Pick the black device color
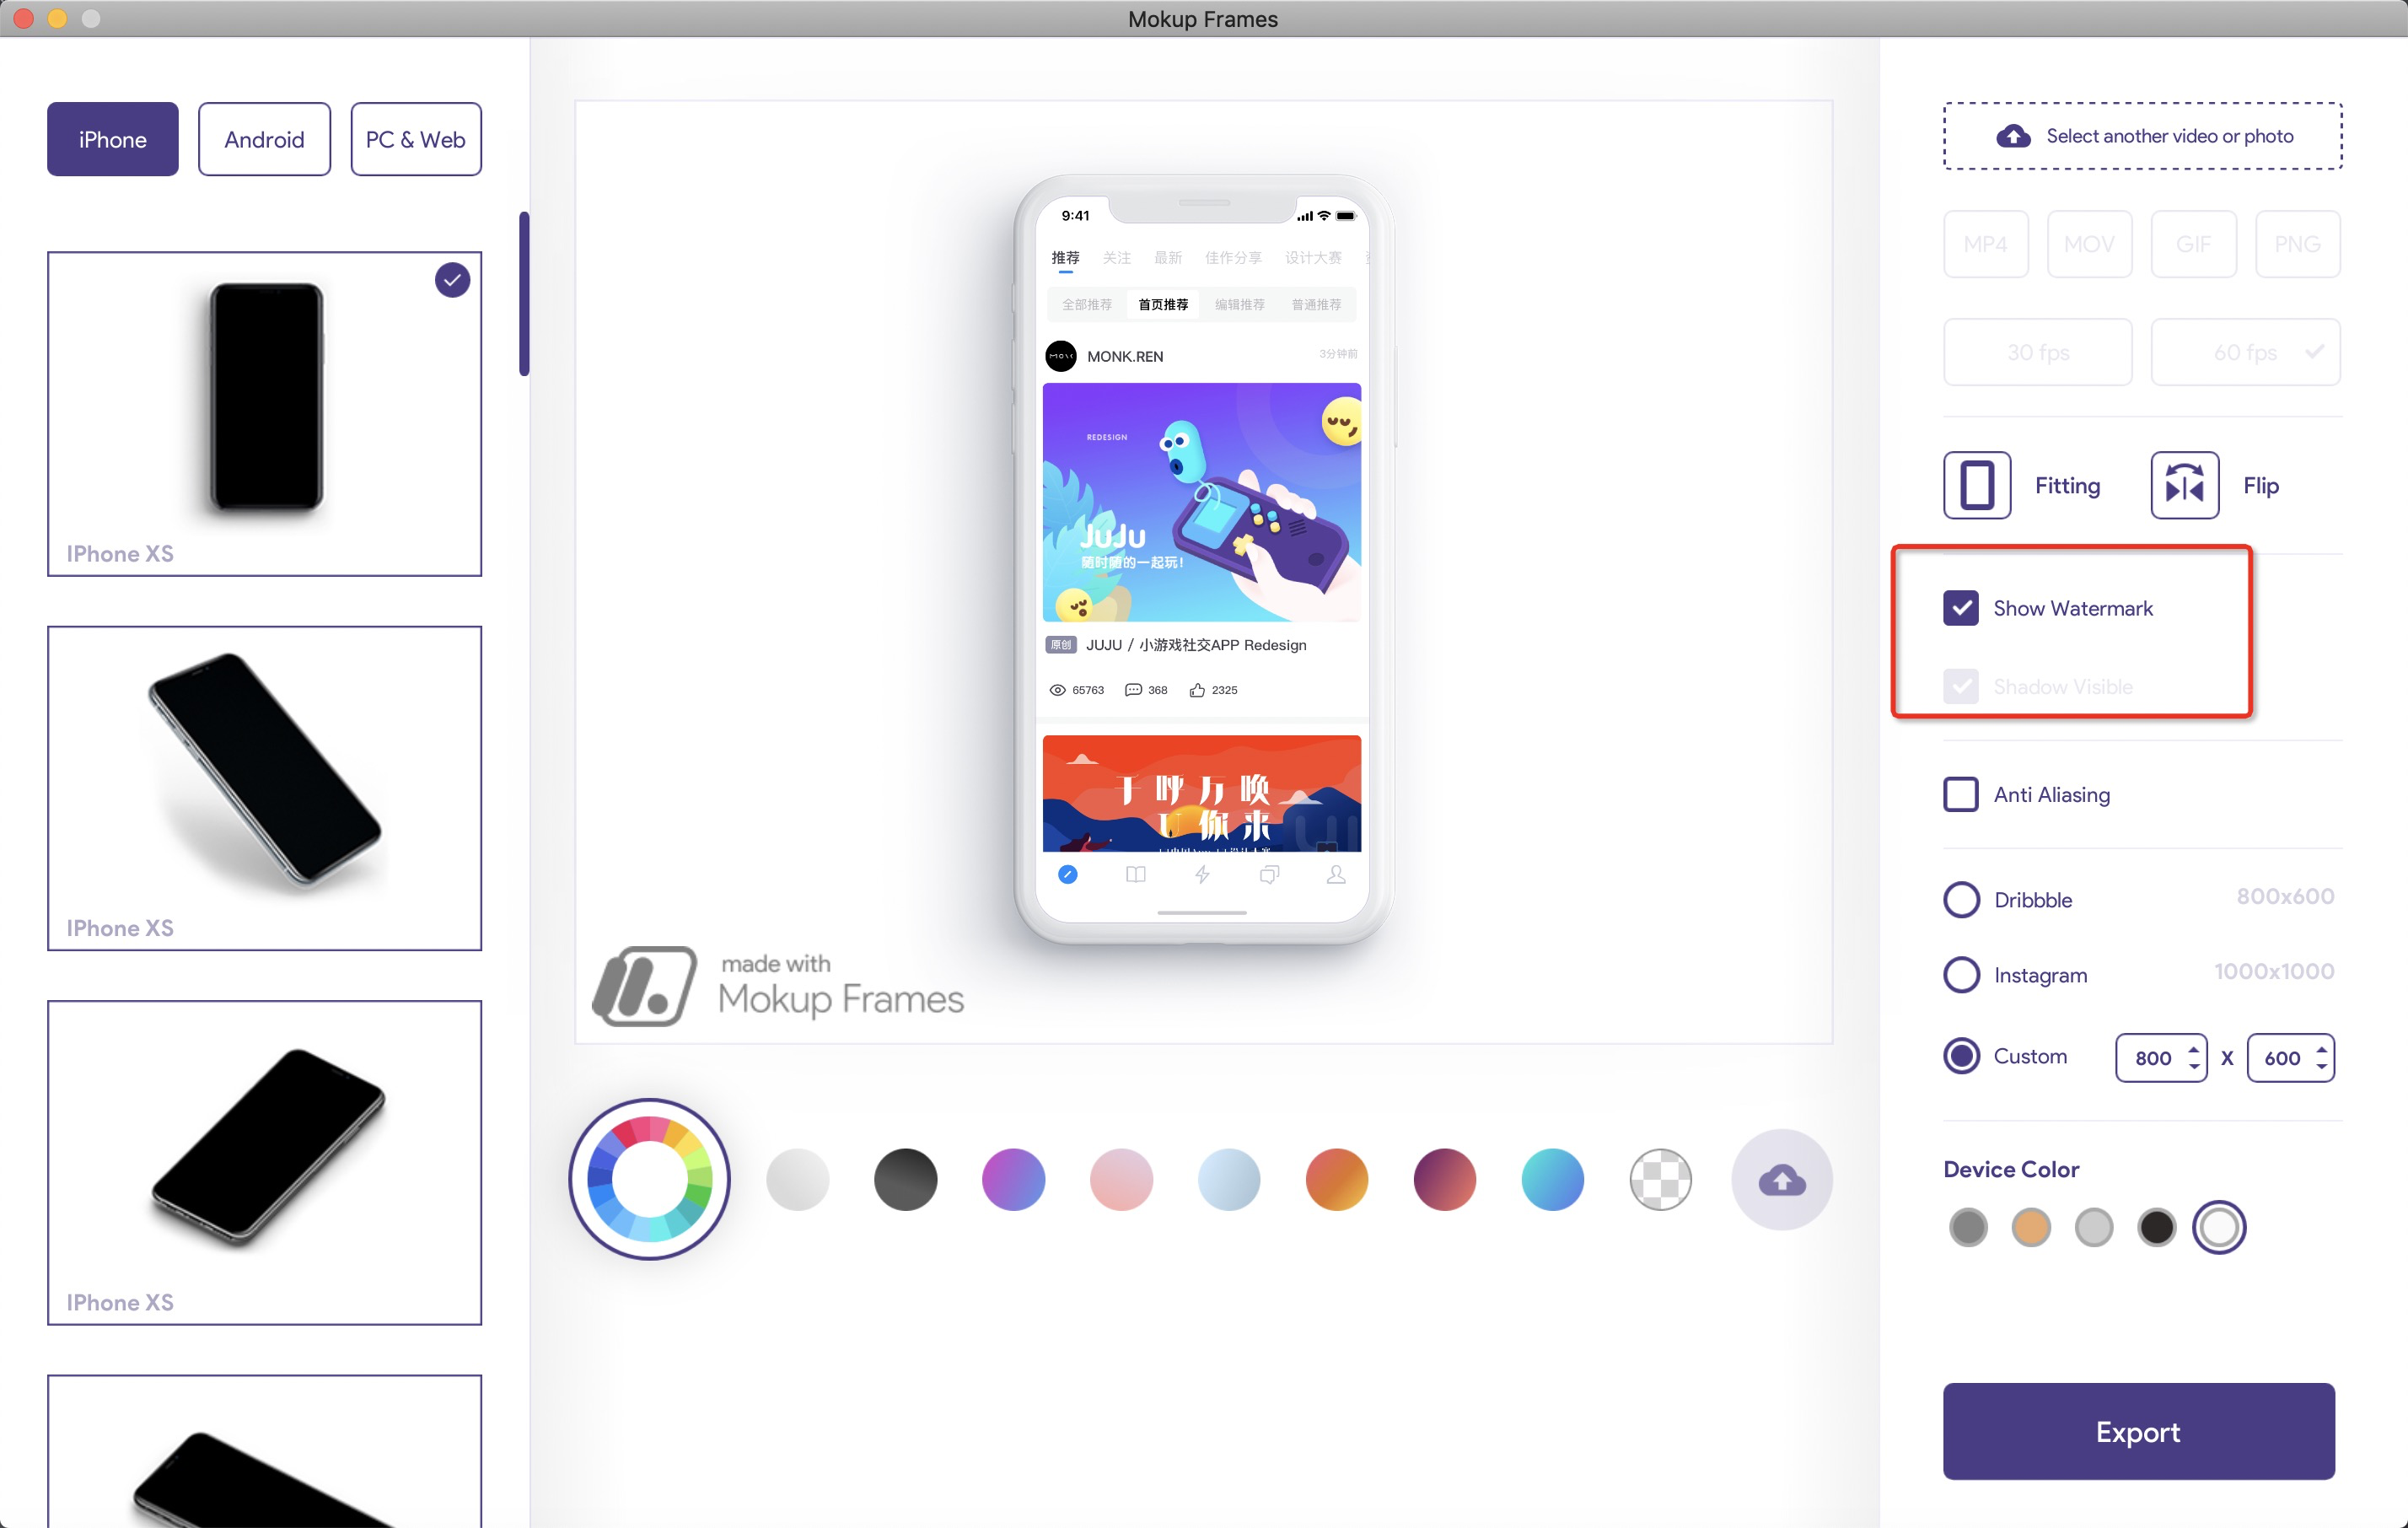 click(x=2156, y=1227)
